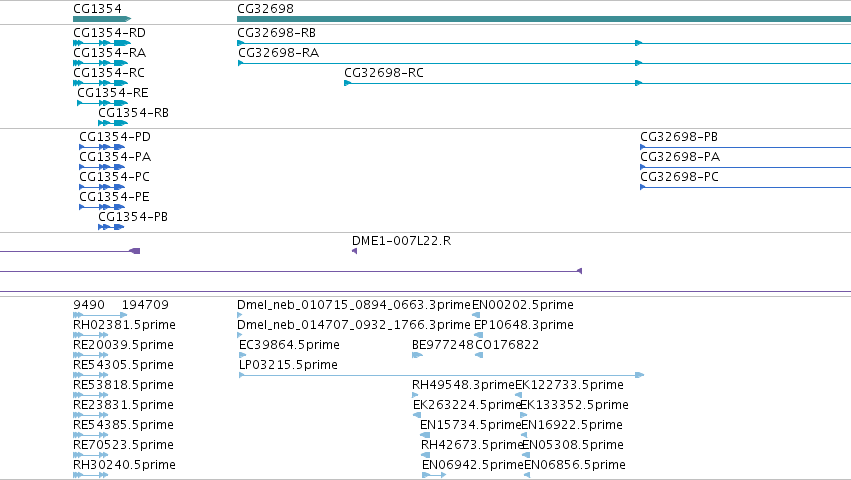851x480 pixels.
Task: Select transcript CG1354-RA
Action: [109, 53]
